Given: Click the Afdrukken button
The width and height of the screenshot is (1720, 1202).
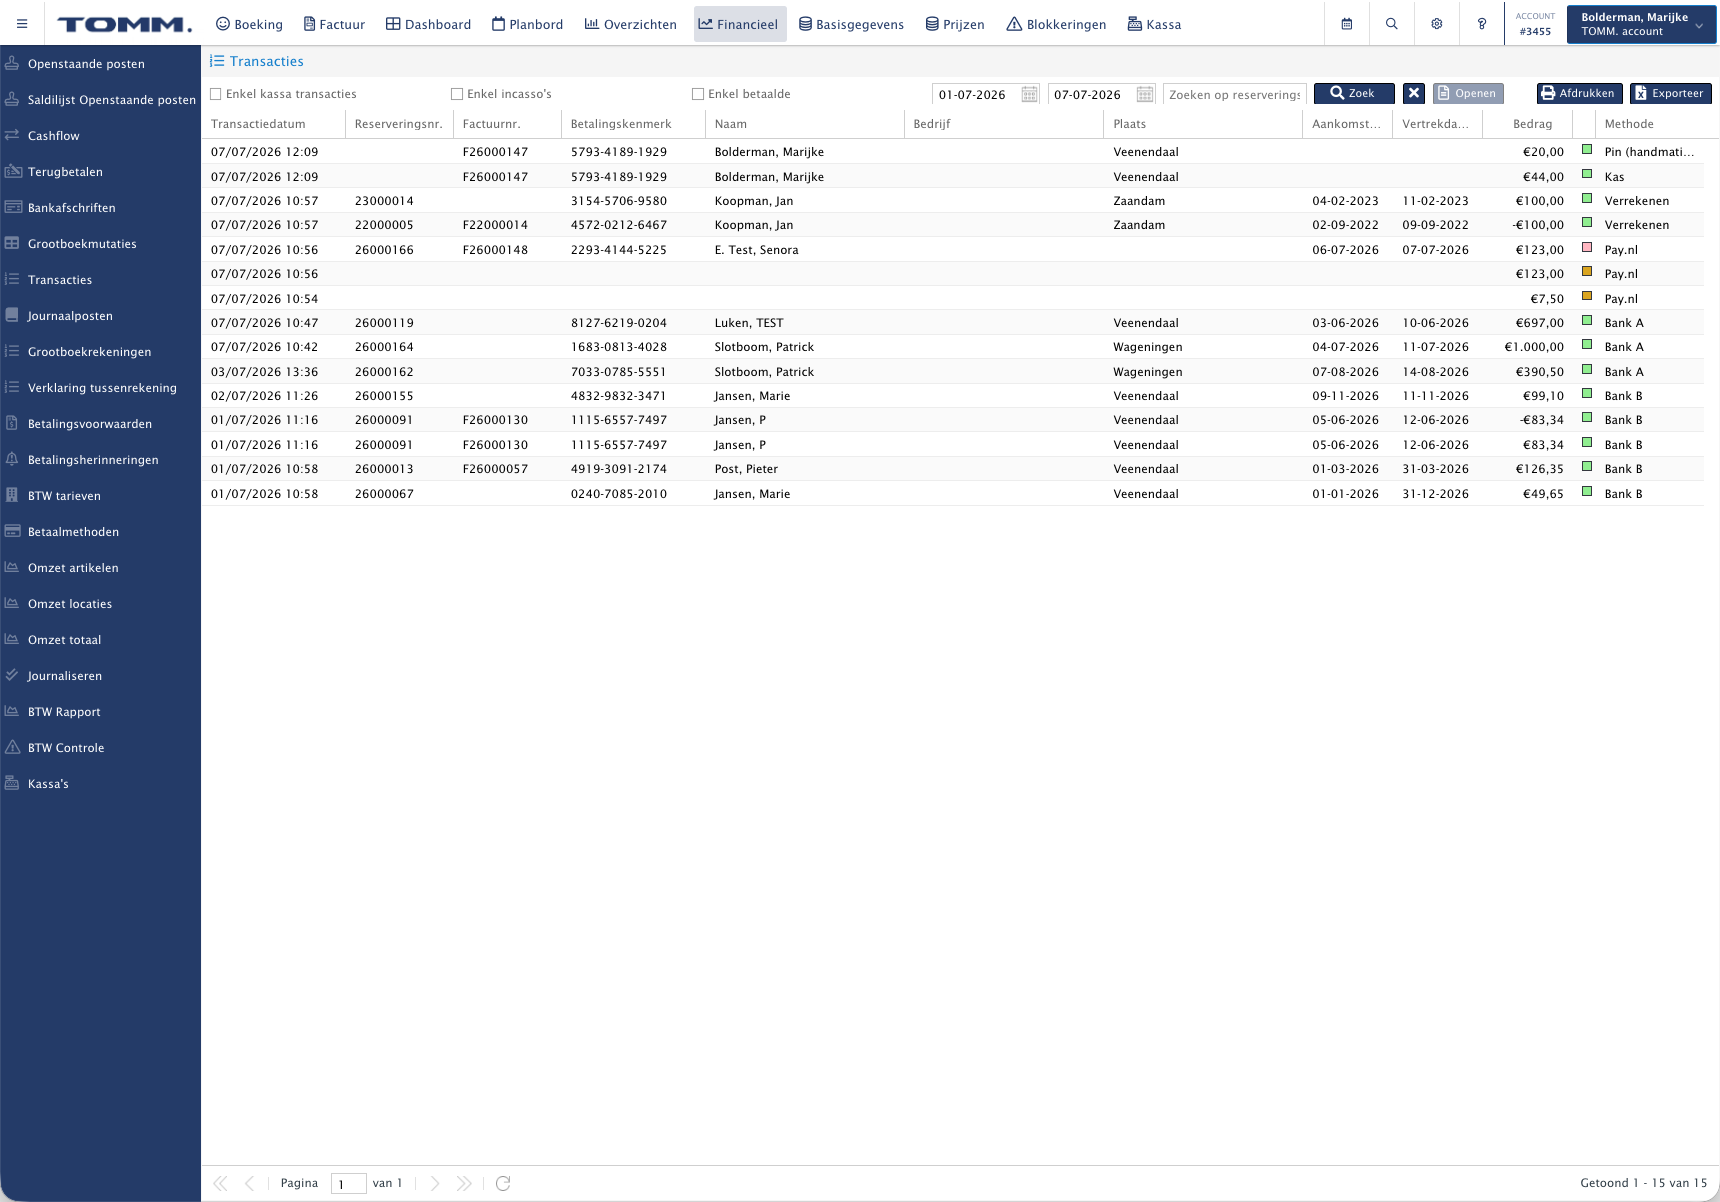Looking at the screenshot, I should (x=1578, y=93).
